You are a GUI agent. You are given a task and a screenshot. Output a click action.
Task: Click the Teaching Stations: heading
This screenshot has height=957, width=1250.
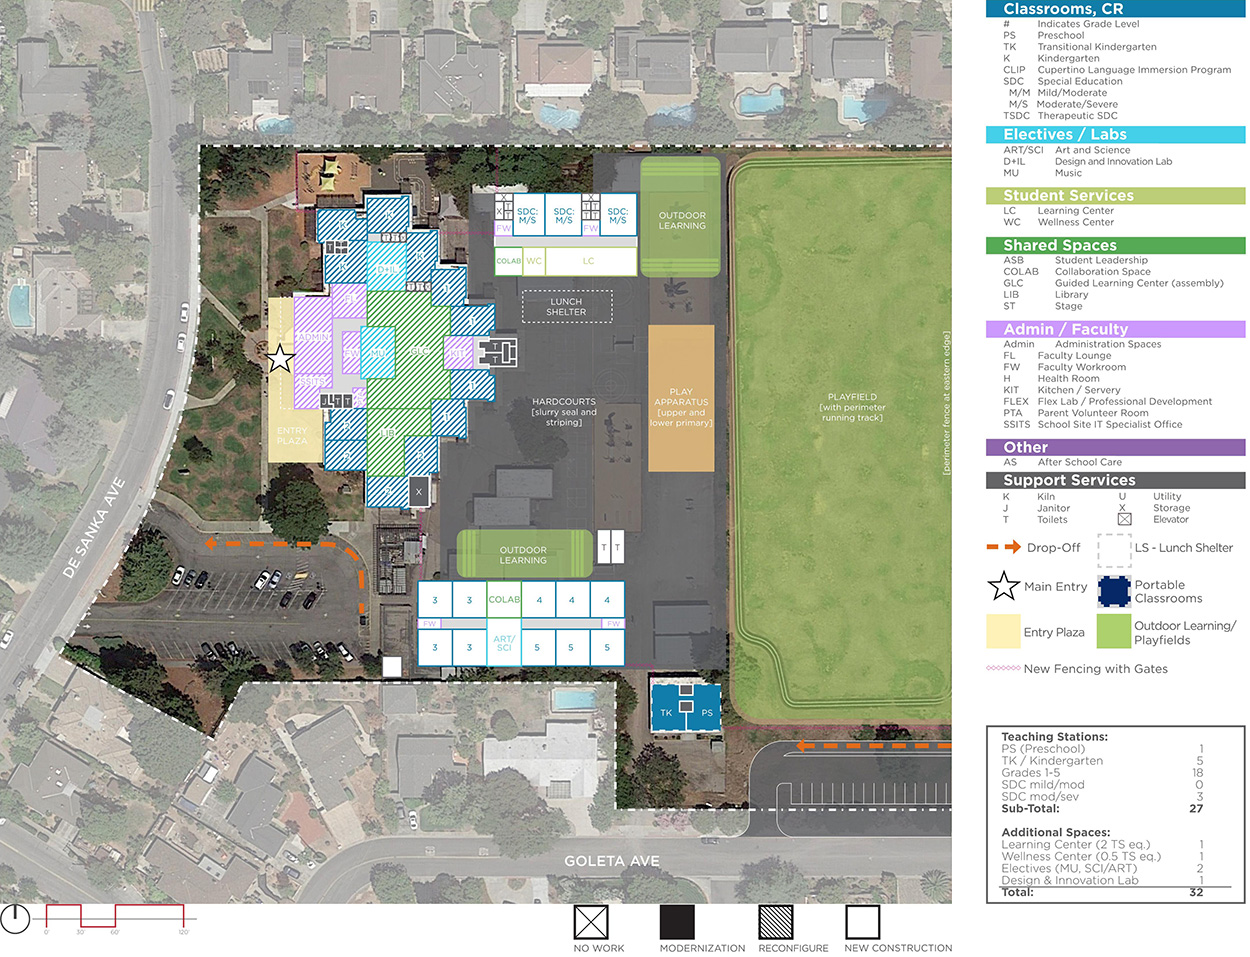pyautogui.click(x=1054, y=737)
